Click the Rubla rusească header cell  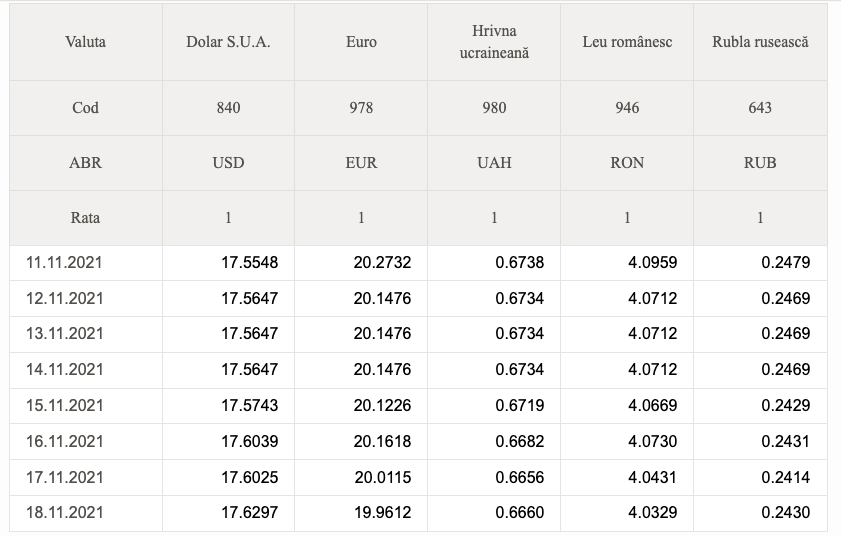point(760,42)
